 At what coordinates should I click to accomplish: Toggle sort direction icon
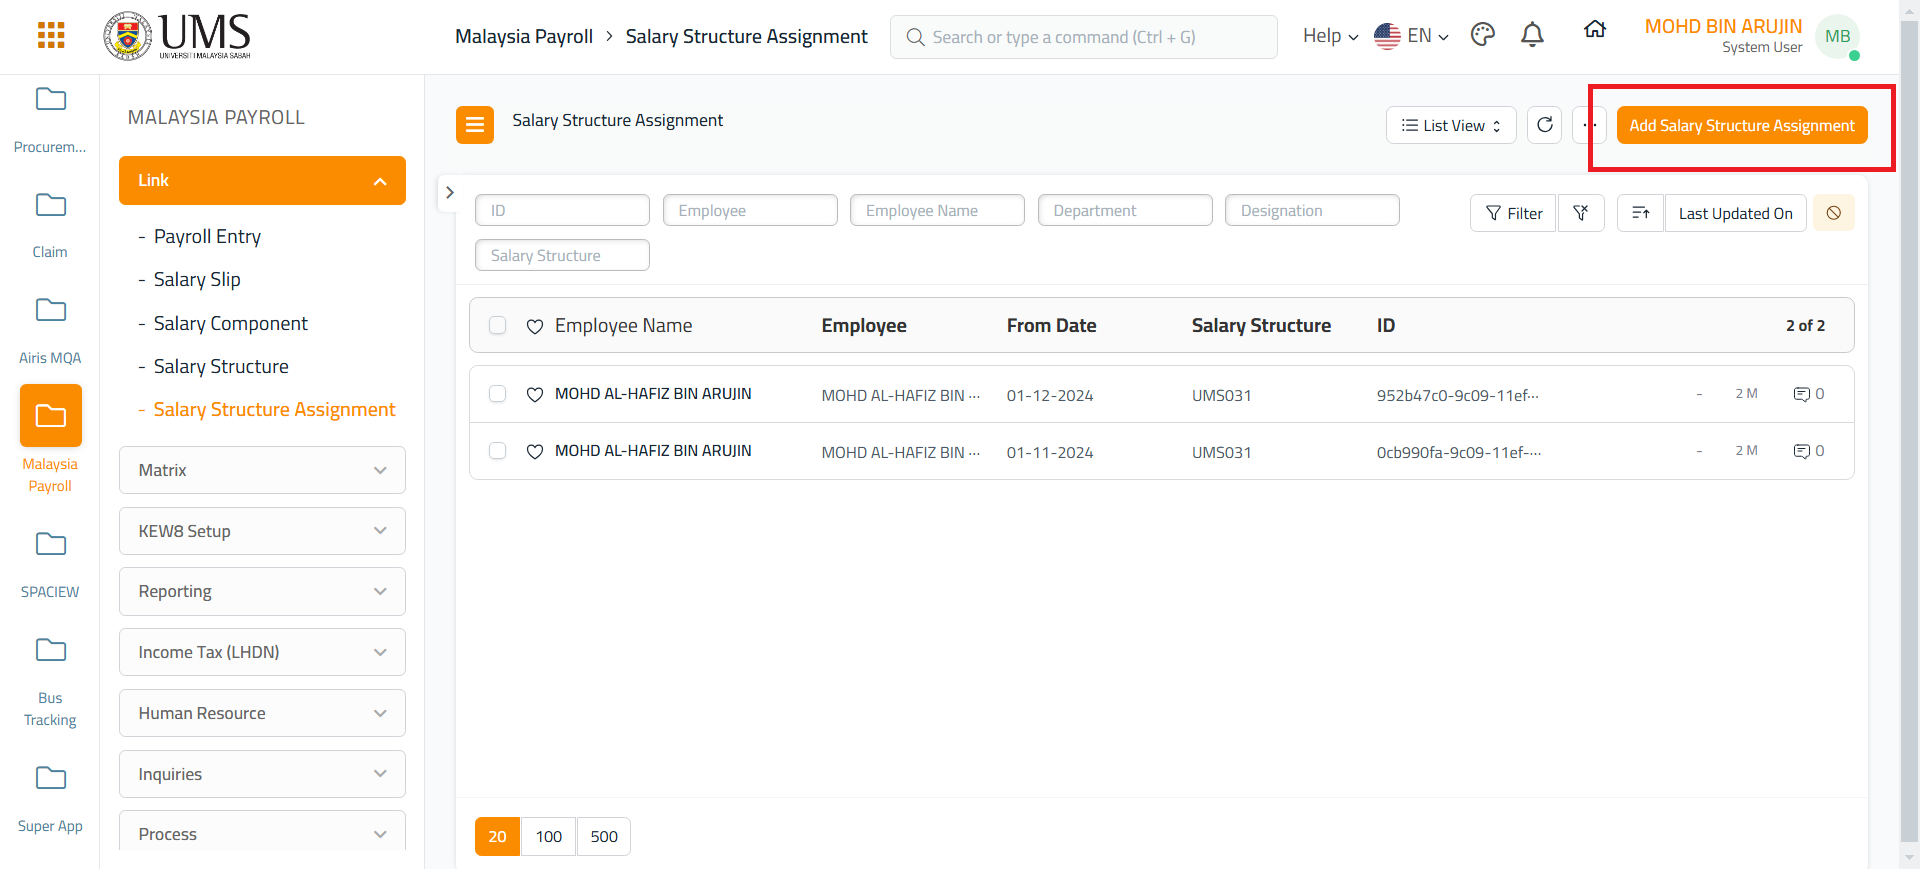coord(1641,213)
